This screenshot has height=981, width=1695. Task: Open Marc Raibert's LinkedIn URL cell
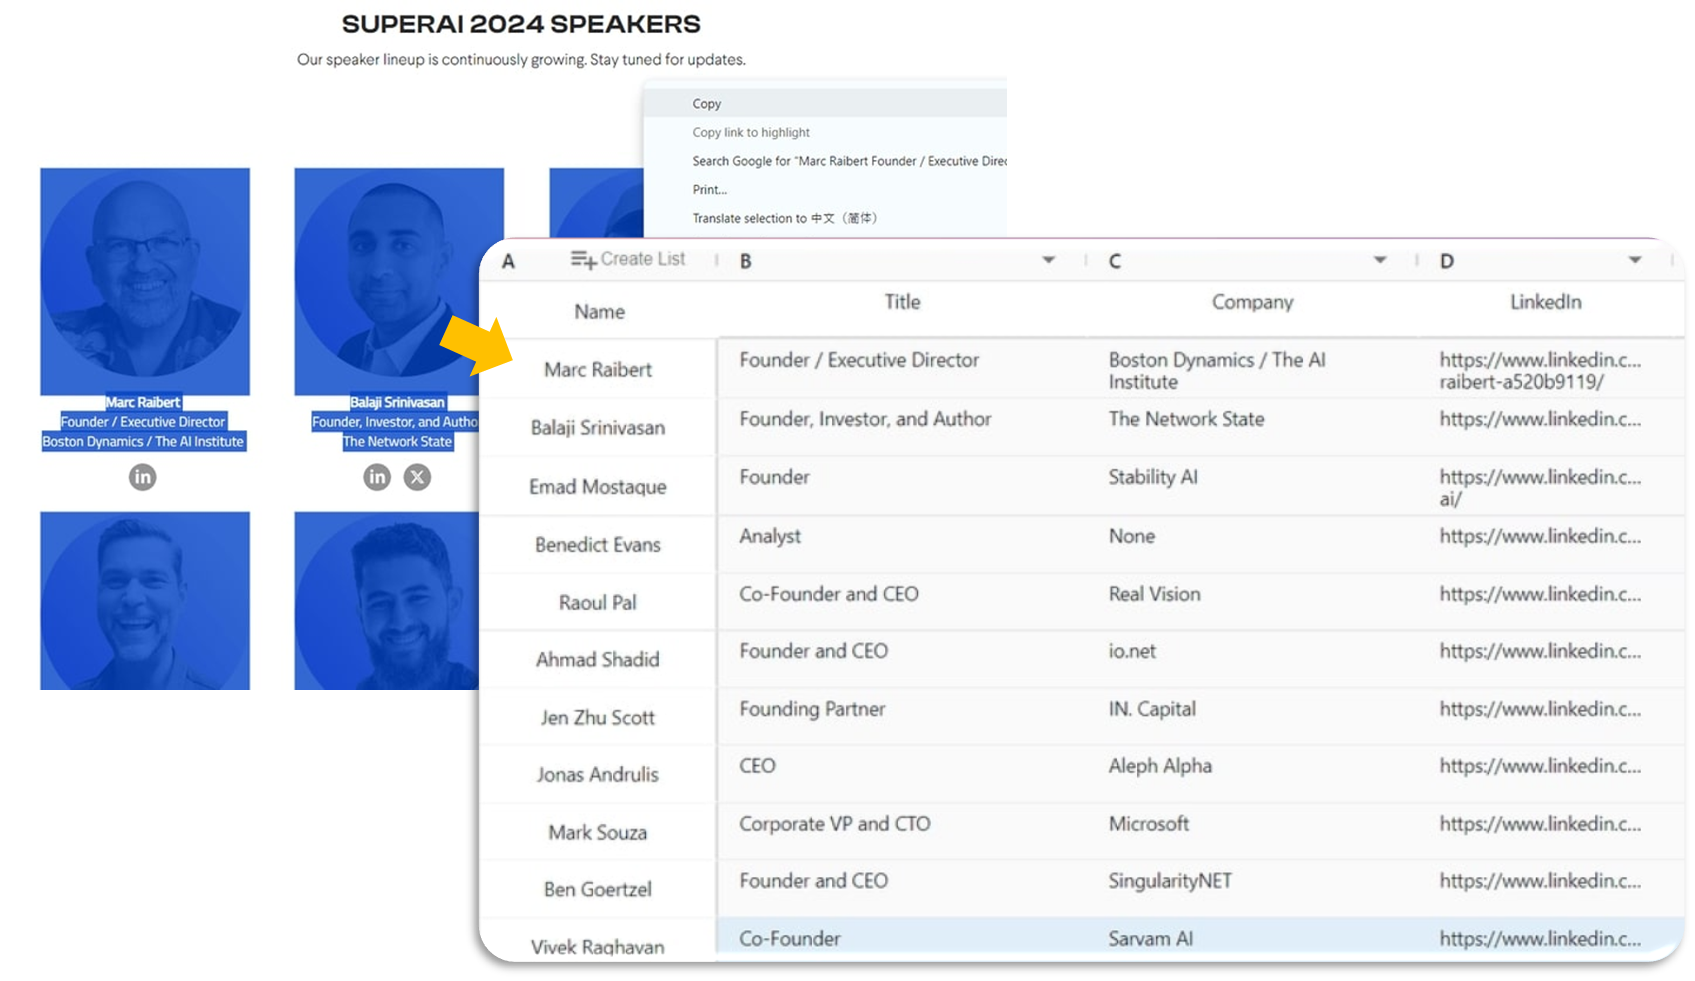tap(1540, 370)
